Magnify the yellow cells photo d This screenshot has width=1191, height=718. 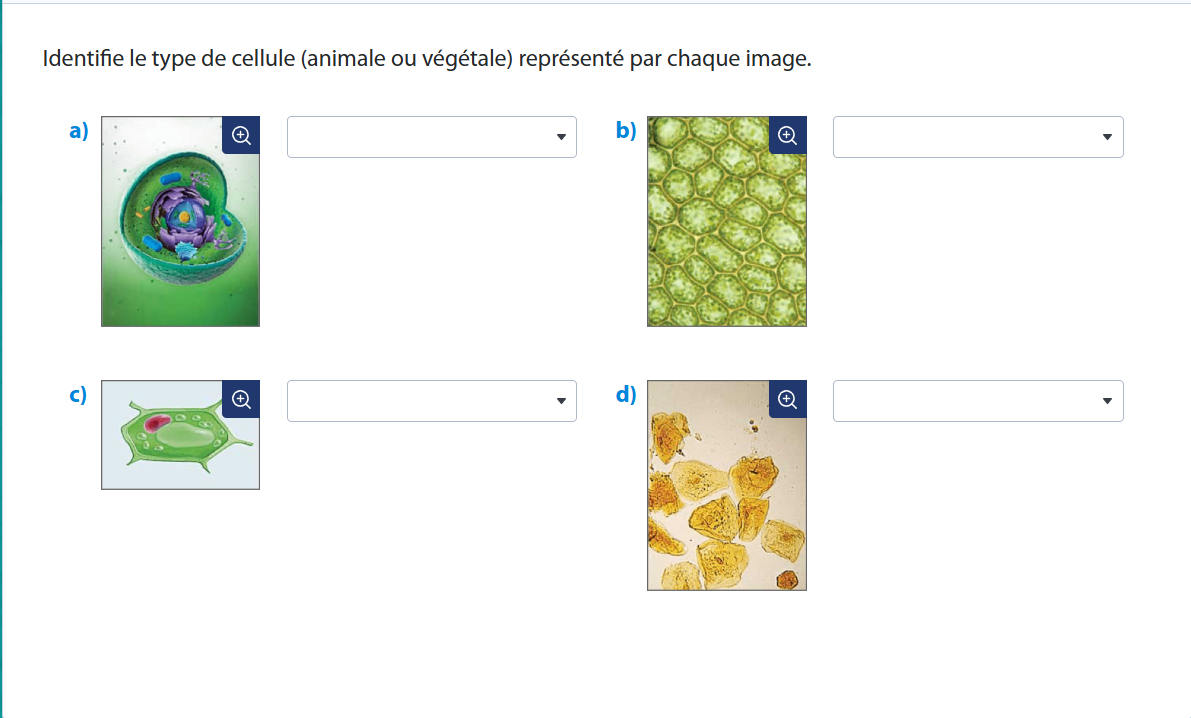[x=787, y=399]
